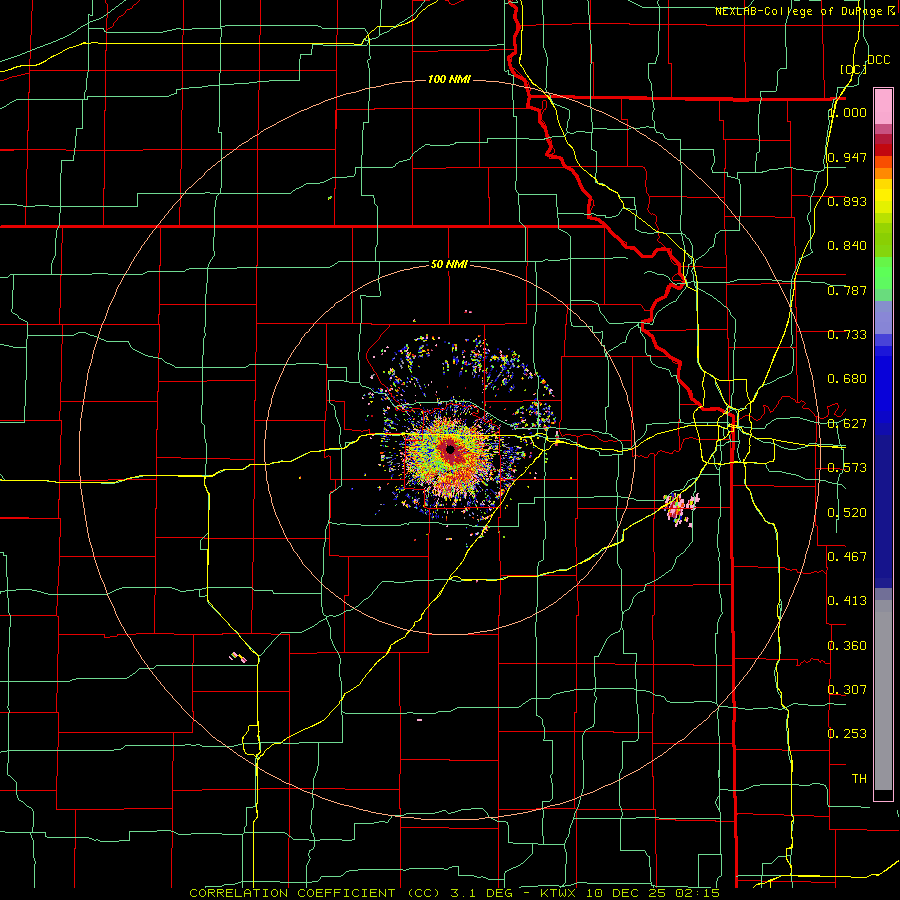Click the 0.947 color scale value
Screen dimensions: 900x900
(x=847, y=157)
